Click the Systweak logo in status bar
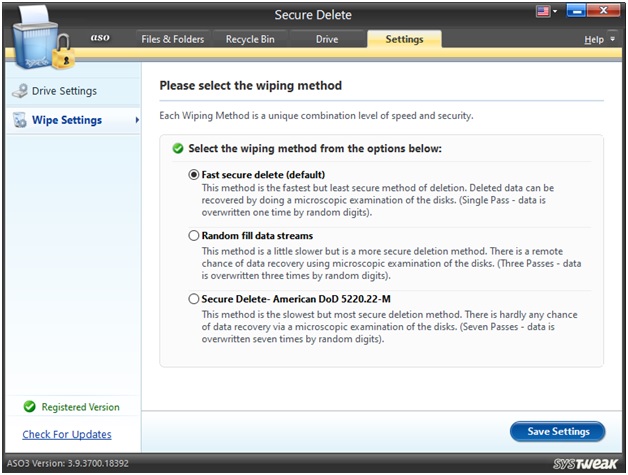This screenshot has height=475, width=628. point(587,465)
